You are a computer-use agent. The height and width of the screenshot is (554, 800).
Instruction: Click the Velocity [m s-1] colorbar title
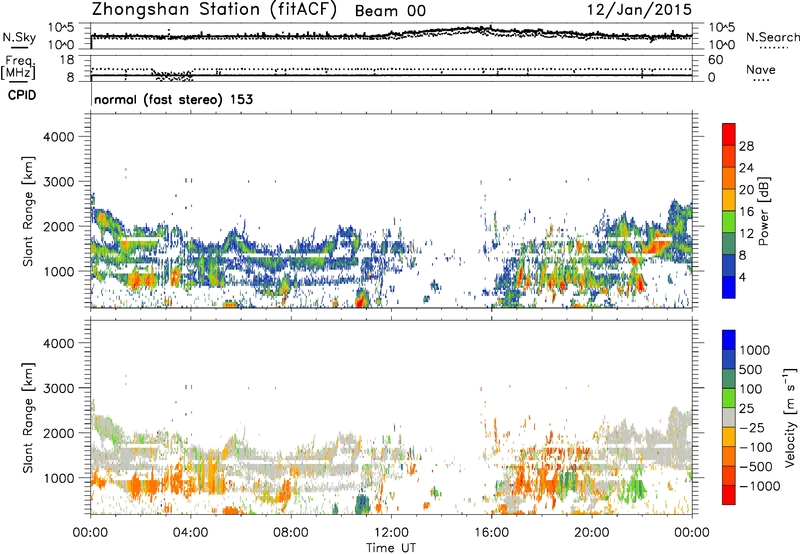[790, 417]
